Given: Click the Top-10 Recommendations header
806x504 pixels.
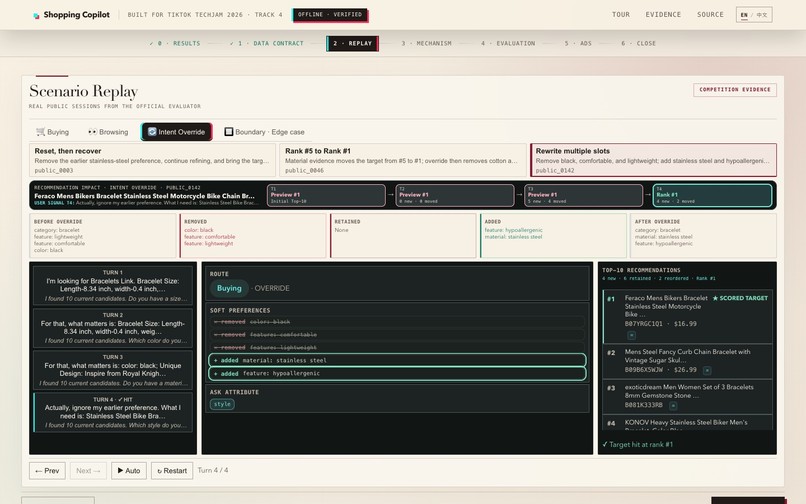Looking at the screenshot, I should tap(641, 271).
